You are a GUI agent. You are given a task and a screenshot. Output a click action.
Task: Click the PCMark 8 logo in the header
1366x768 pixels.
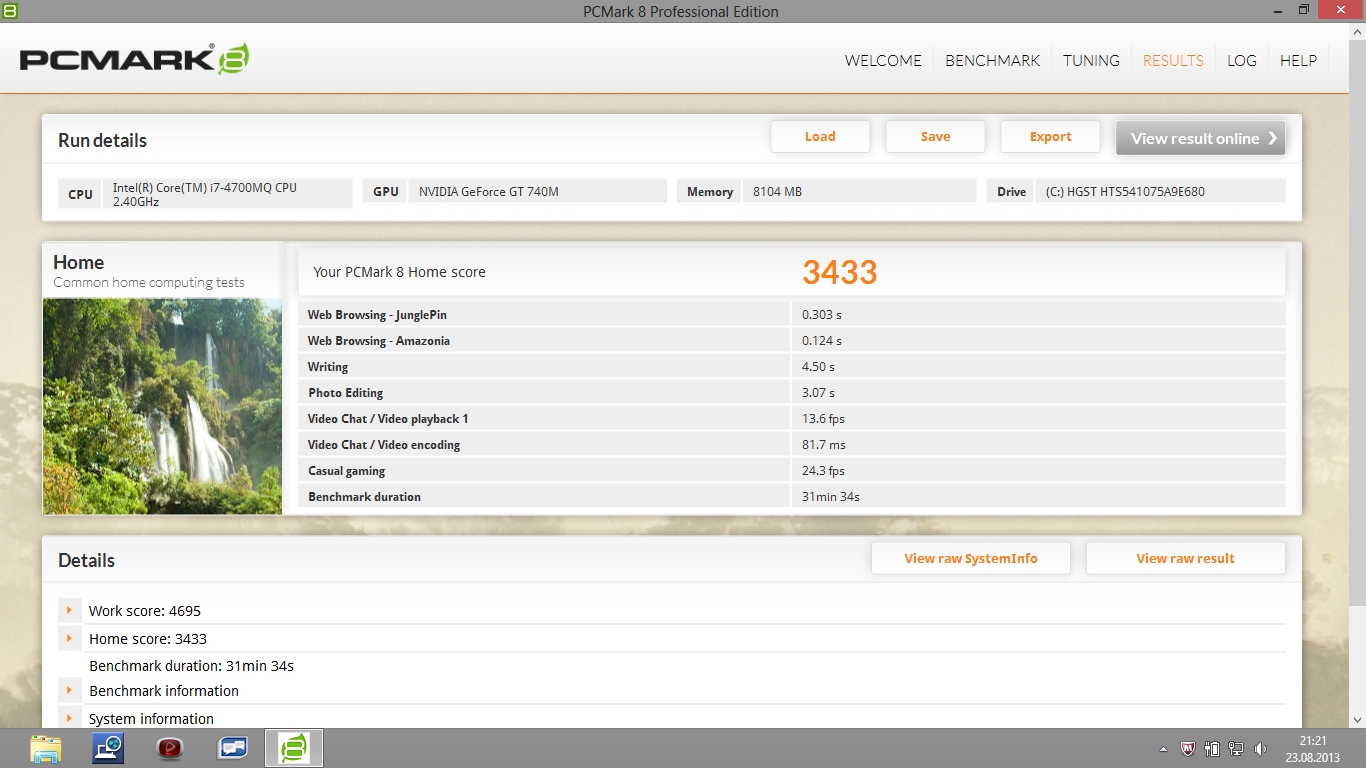134,60
